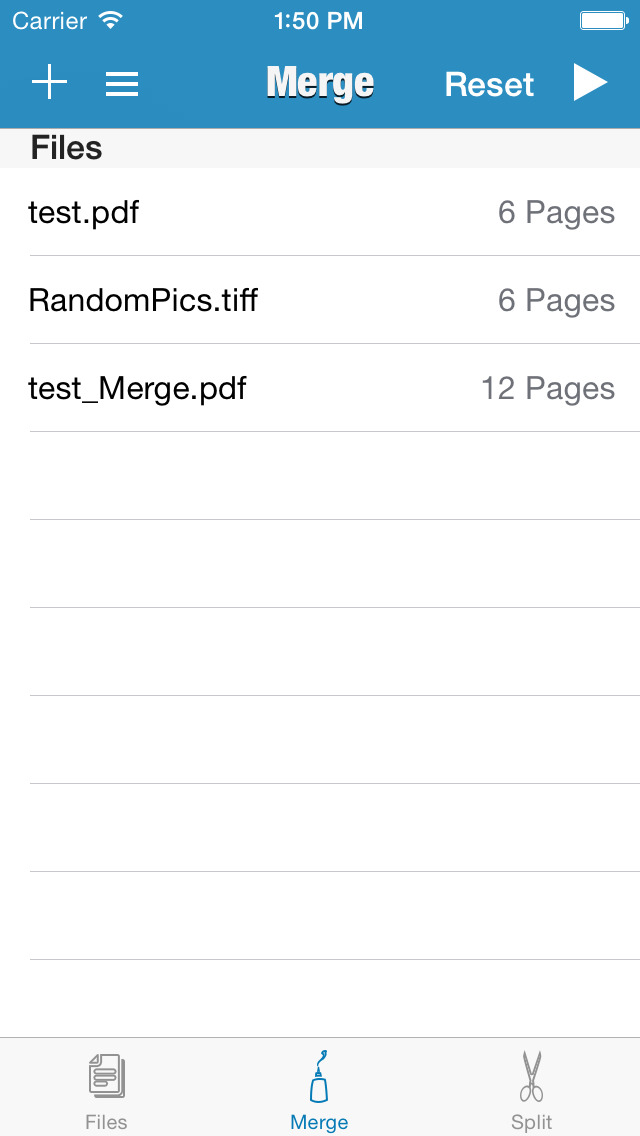The image size is (640, 1136).
Task: Tap the 6 Pages label for RandomPics.tiff
Action: click(556, 300)
